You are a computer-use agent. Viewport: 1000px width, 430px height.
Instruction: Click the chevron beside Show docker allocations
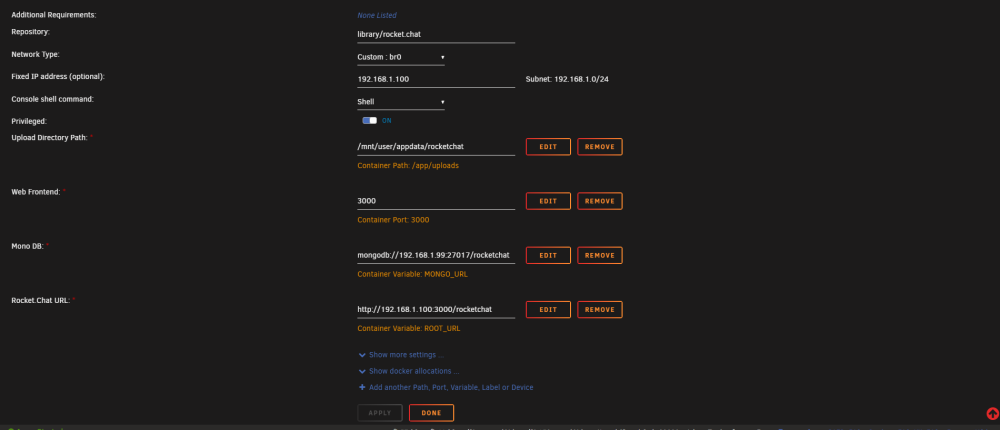point(362,371)
